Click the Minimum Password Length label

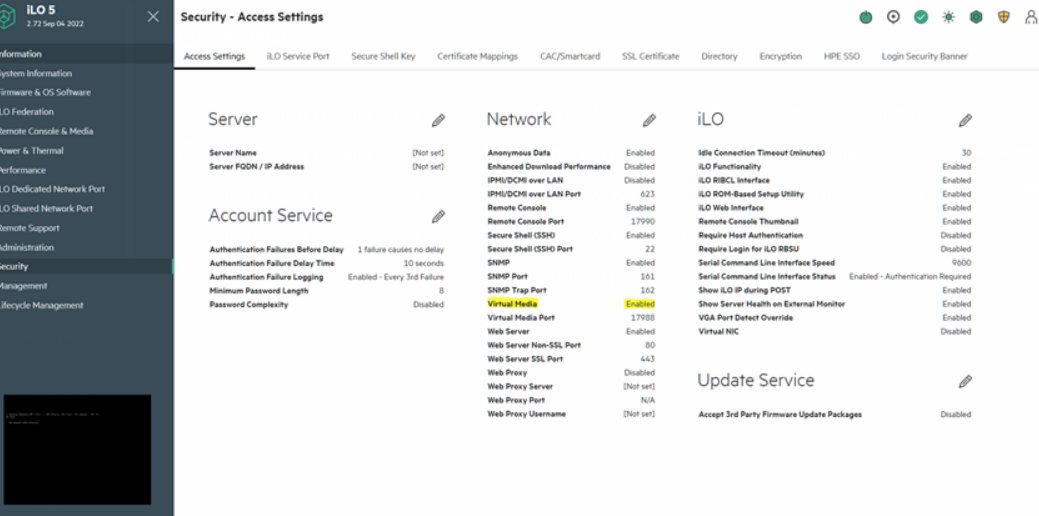[259, 291]
